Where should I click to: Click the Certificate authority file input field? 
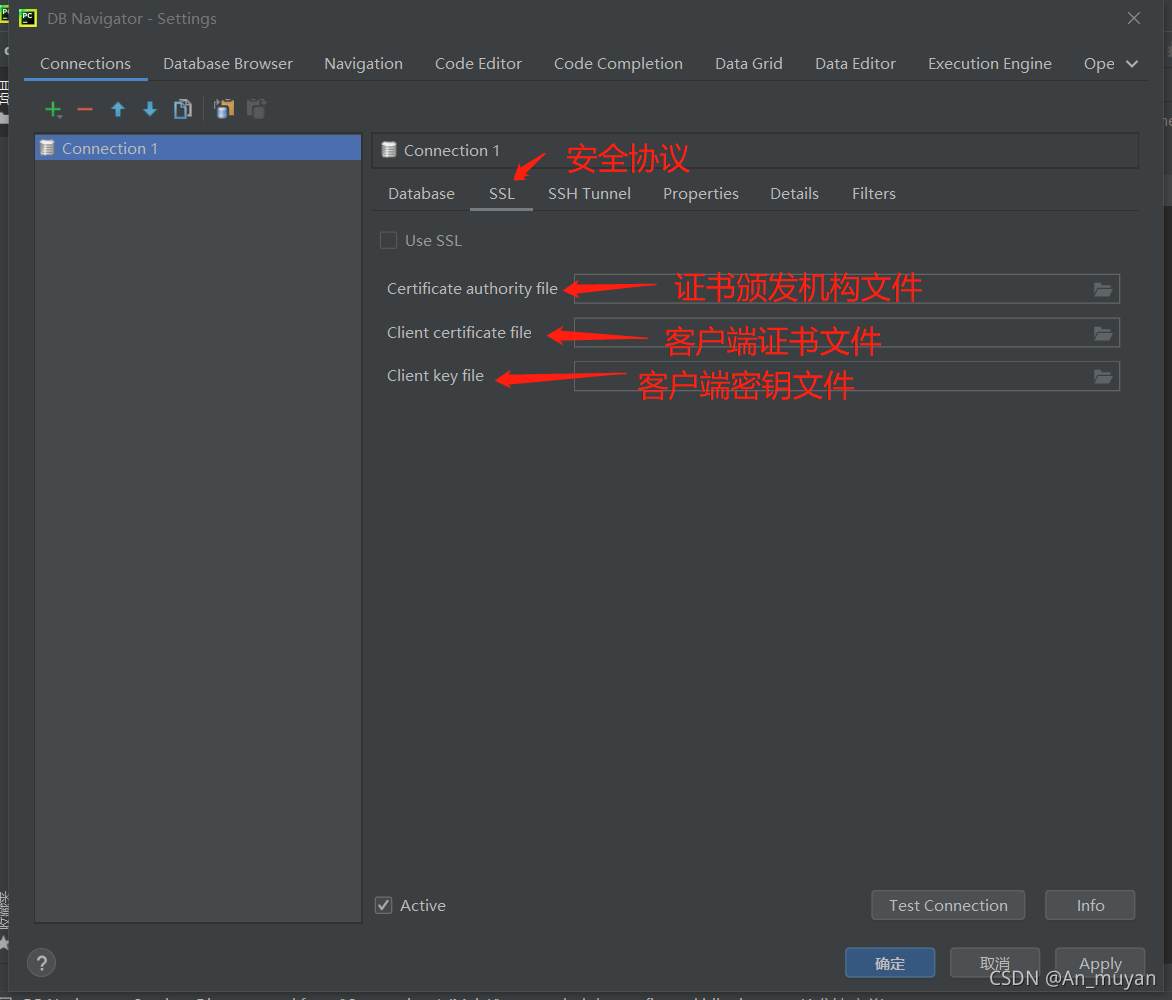pos(846,289)
